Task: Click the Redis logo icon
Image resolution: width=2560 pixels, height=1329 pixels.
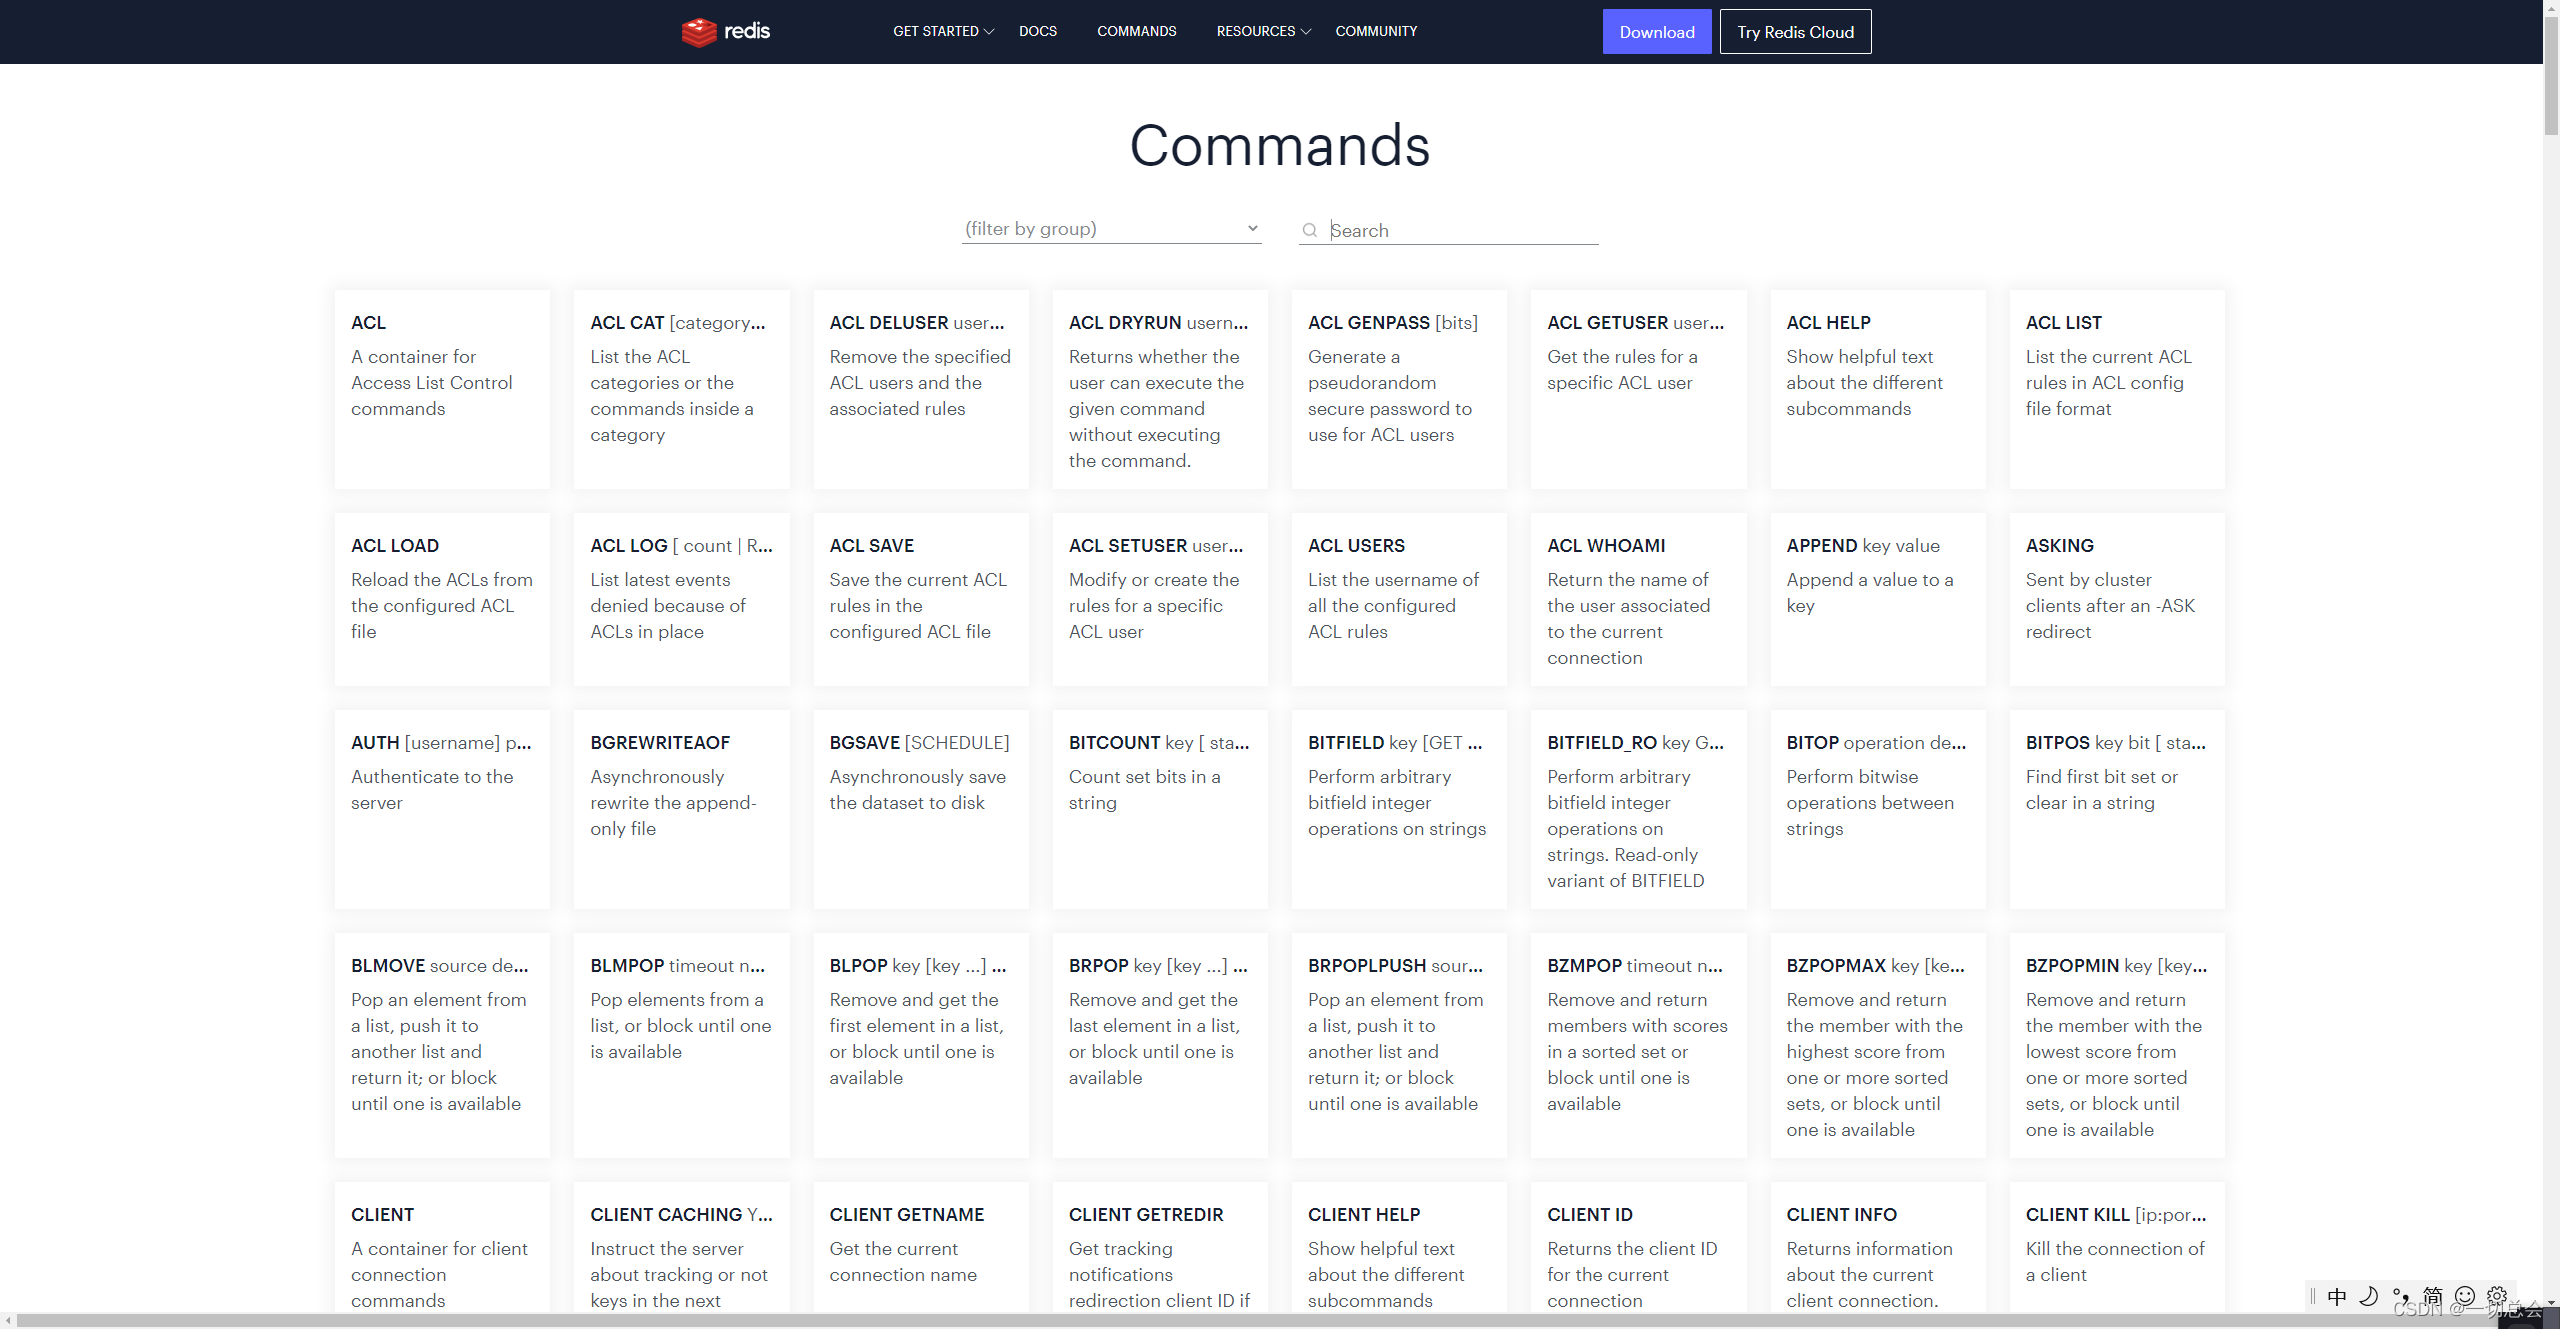Action: 699,32
